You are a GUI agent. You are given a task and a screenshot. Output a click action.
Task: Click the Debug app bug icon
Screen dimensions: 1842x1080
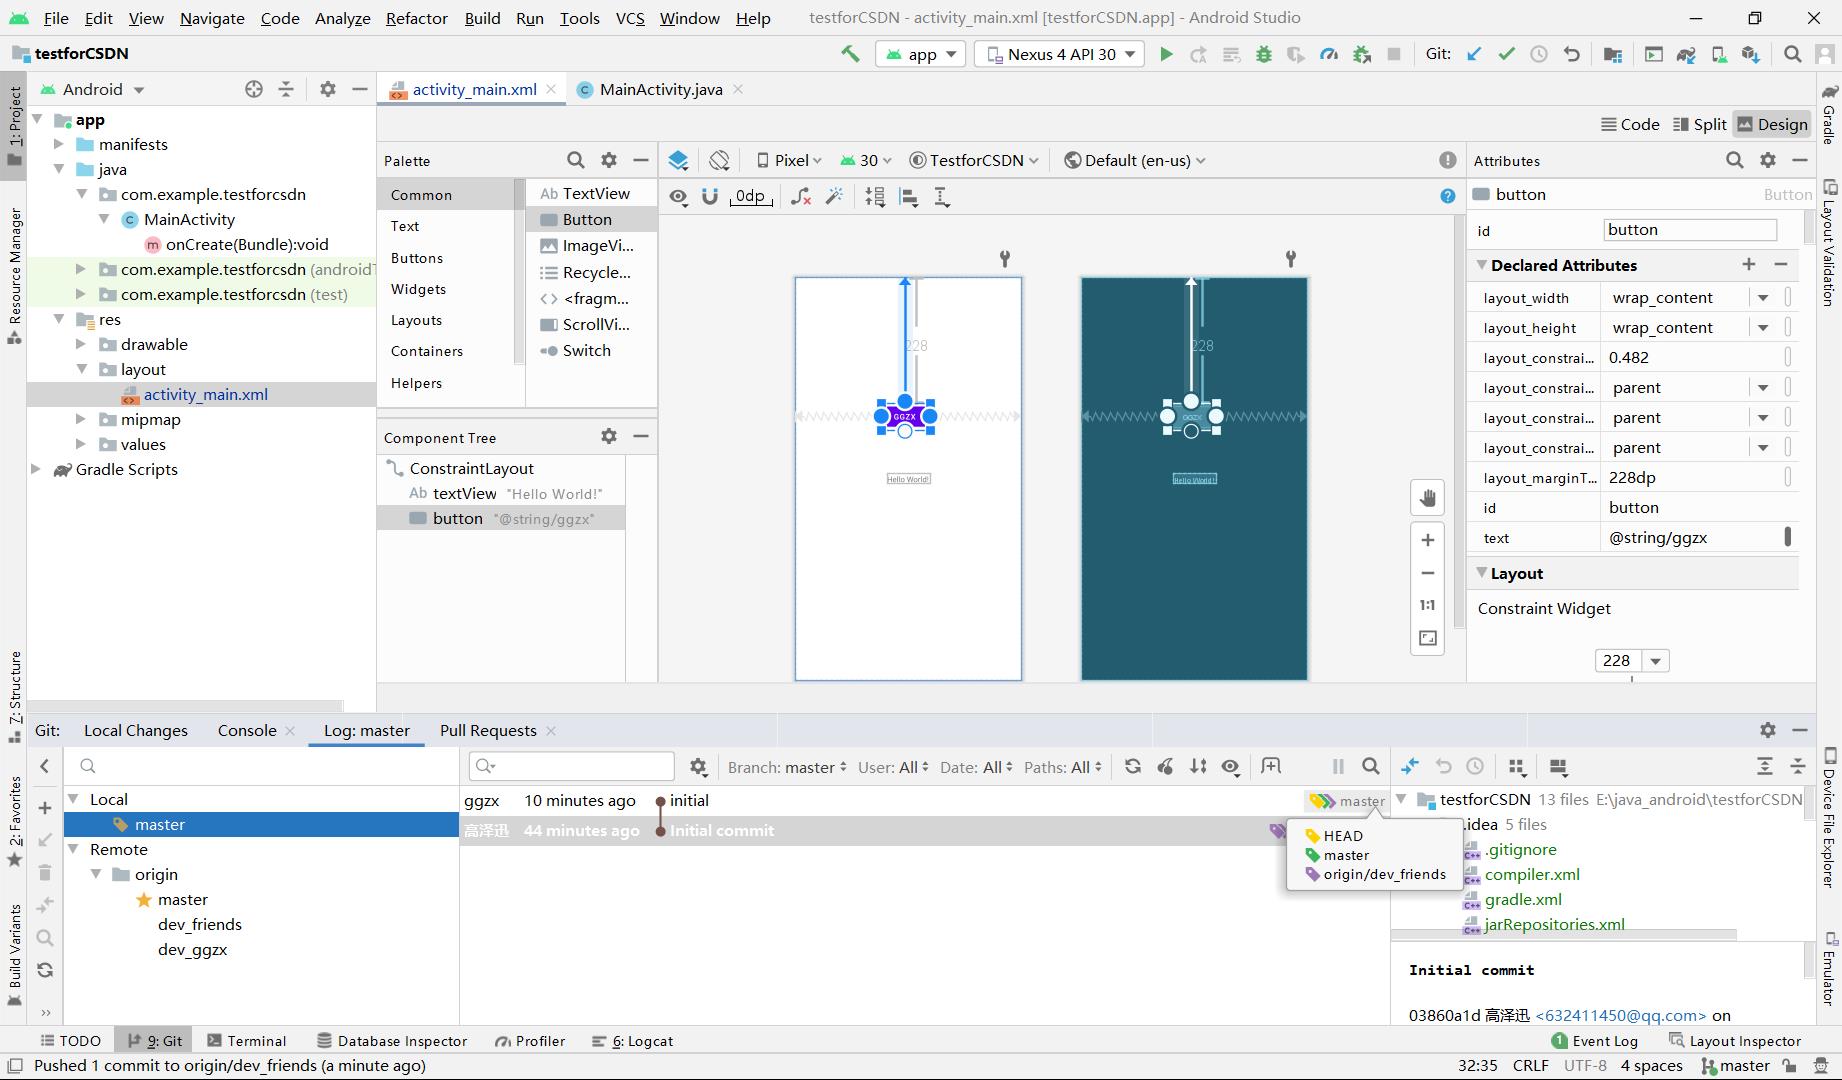click(1264, 54)
